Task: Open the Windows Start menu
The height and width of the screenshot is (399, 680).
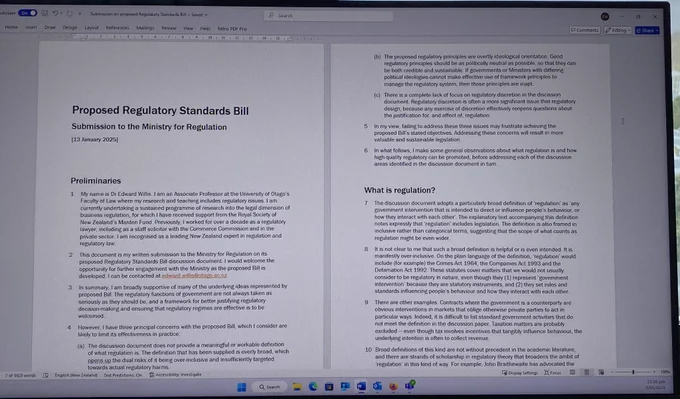Action: 242,387
